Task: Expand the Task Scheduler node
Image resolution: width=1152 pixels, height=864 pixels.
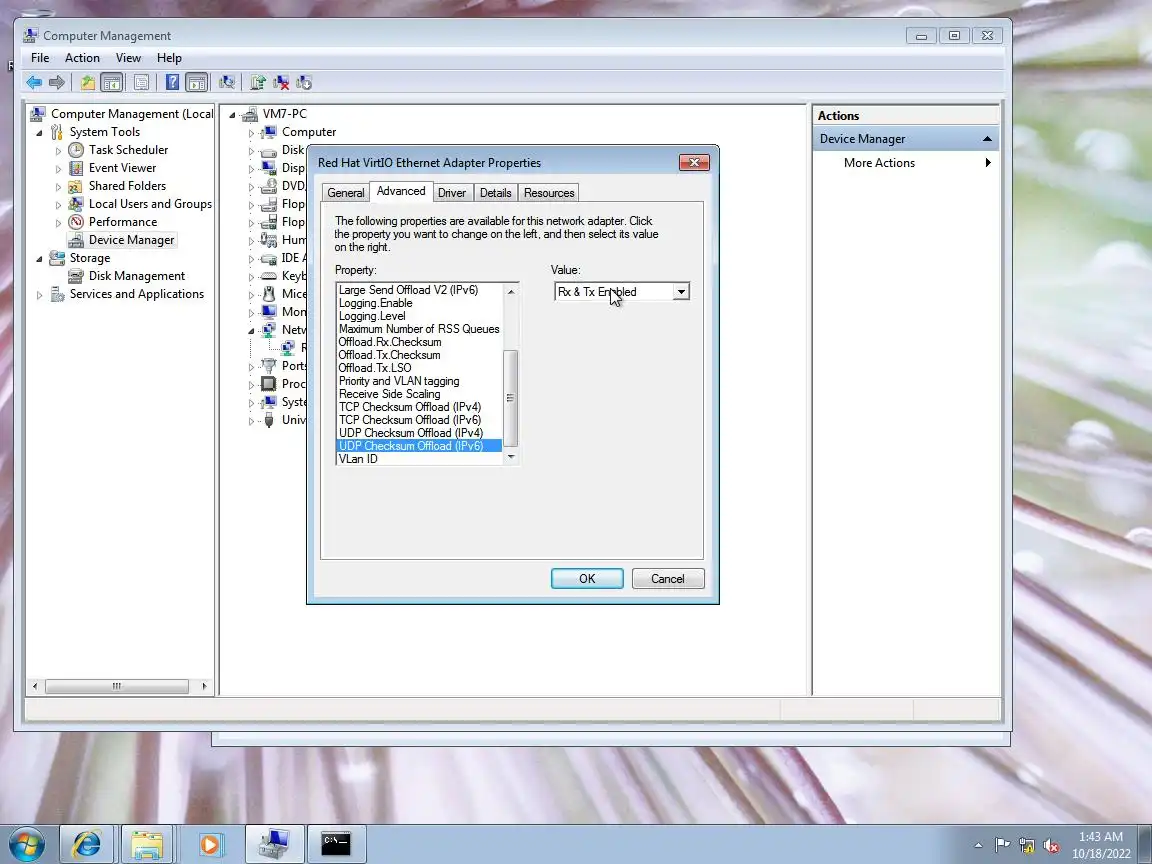Action: point(58,151)
